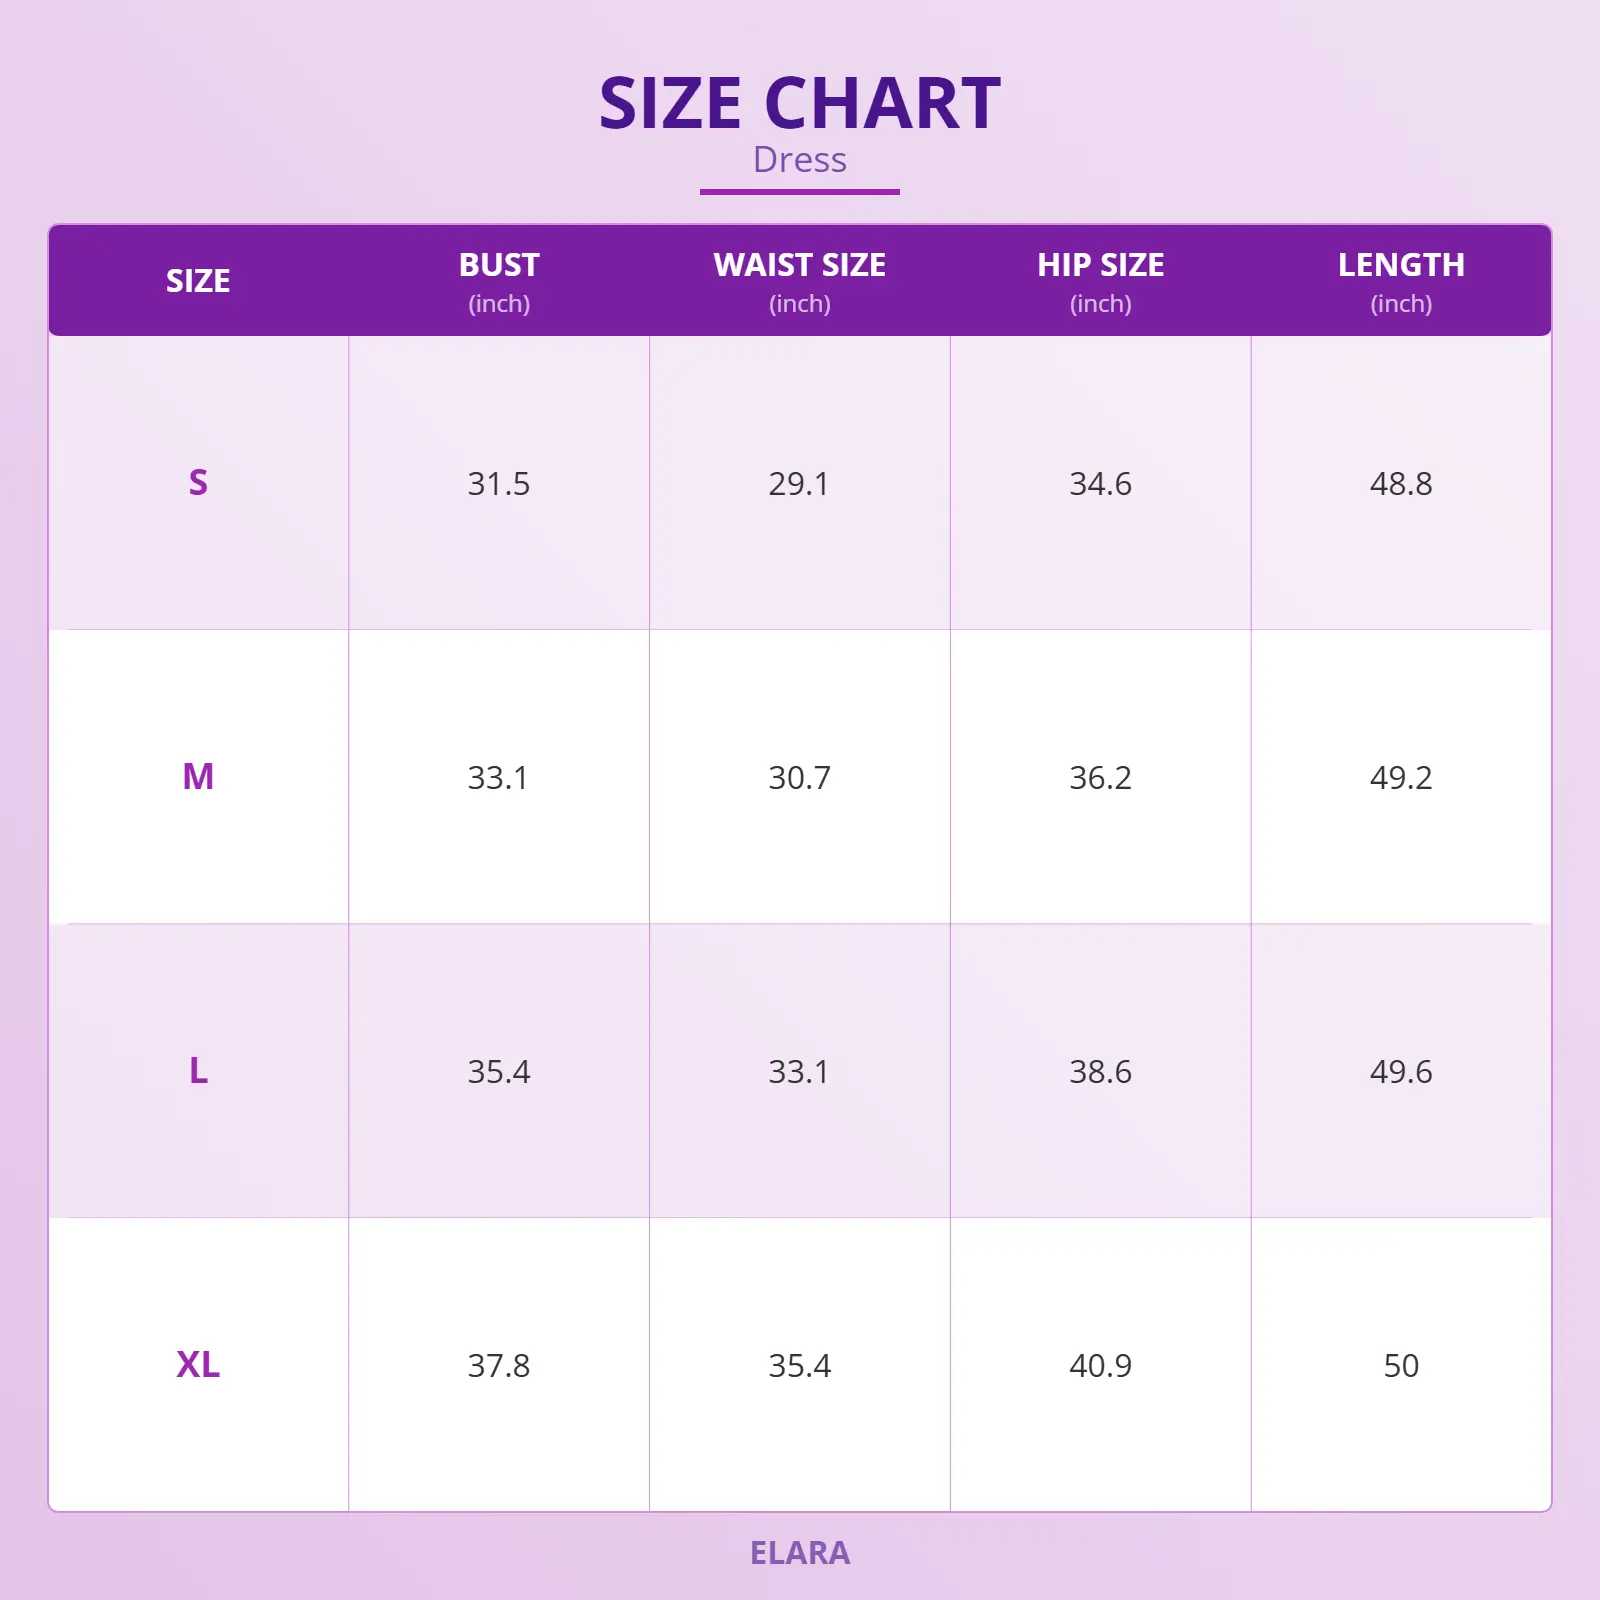Select the XL size row label
Viewport: 1600px width, 1600px height.
(198, 1365)
